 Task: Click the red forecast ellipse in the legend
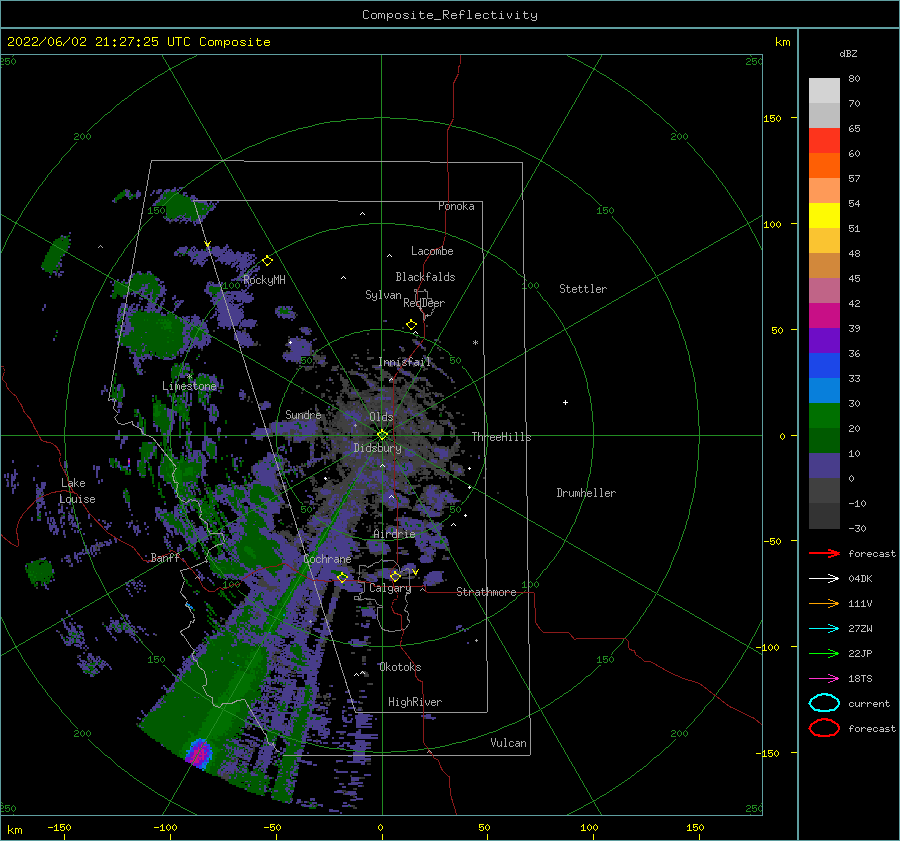pyautogui.click(x=824, y=728)
